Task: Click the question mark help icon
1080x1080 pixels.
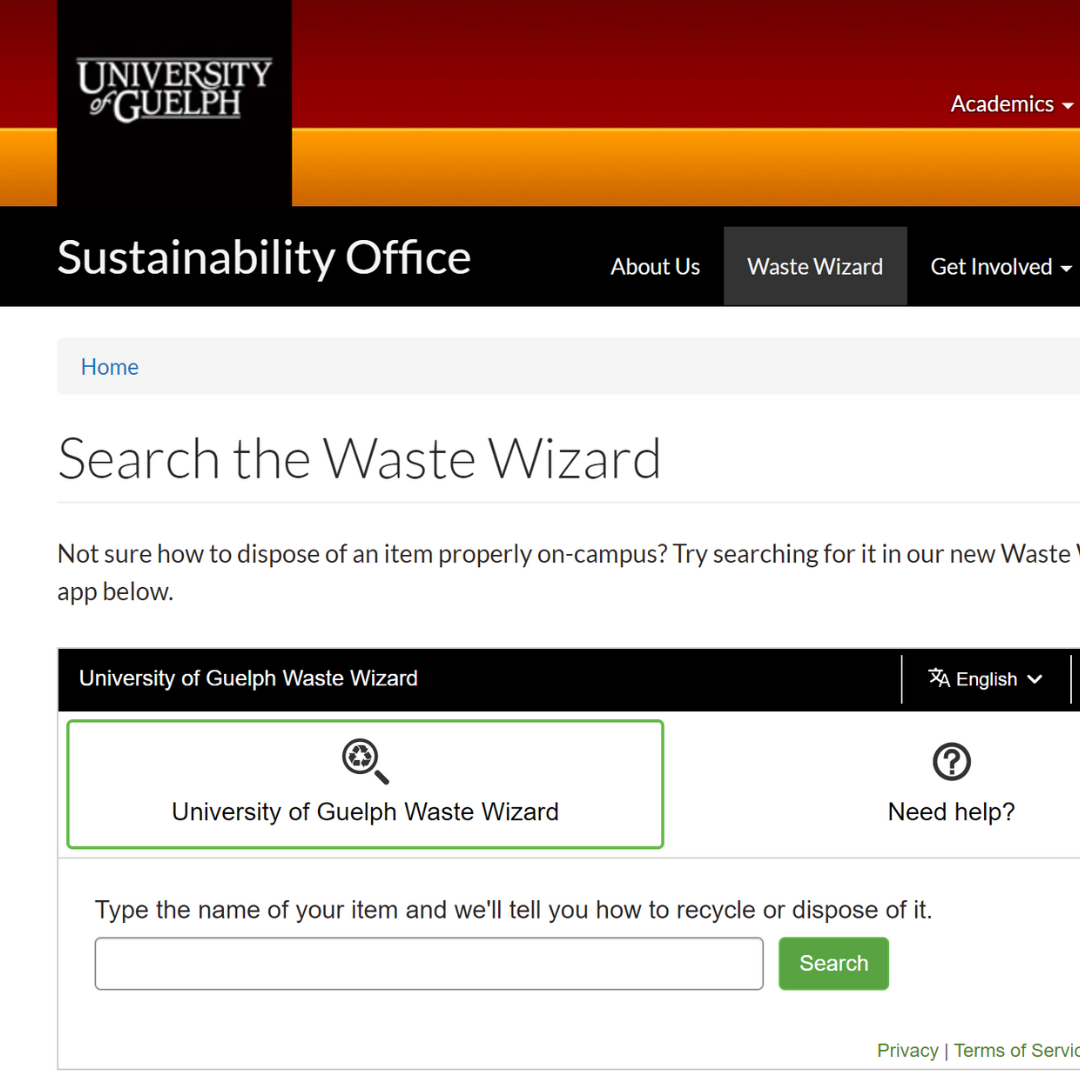Action: pos(951,762)
